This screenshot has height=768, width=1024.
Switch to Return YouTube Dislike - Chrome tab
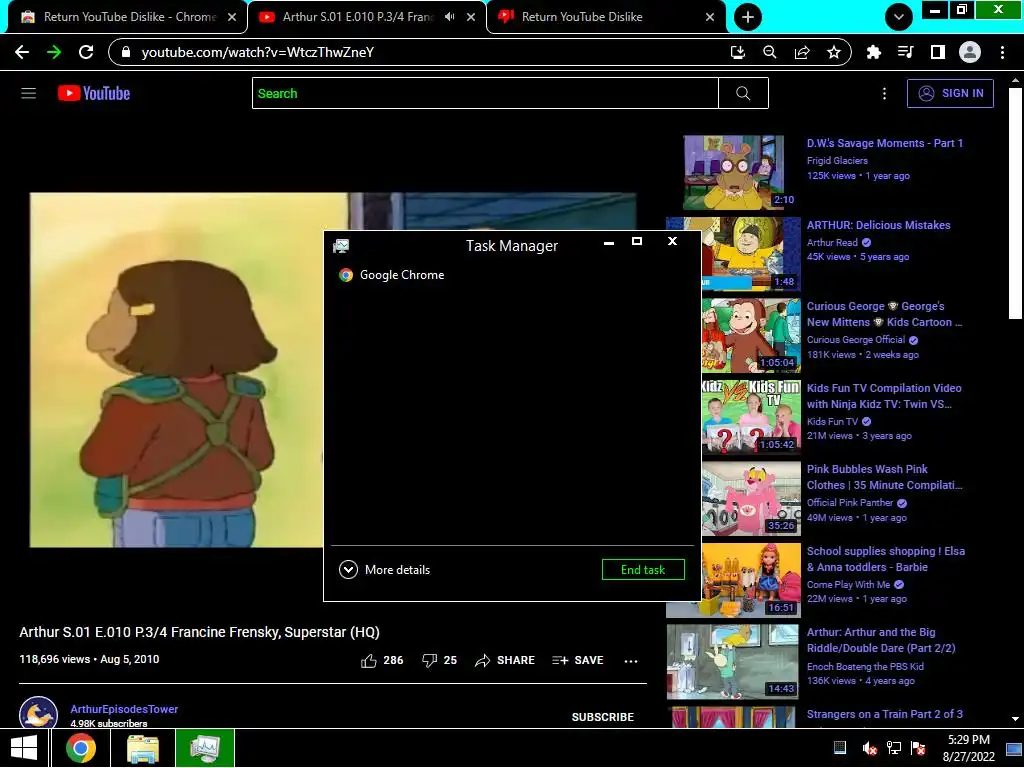pos(129,17)
